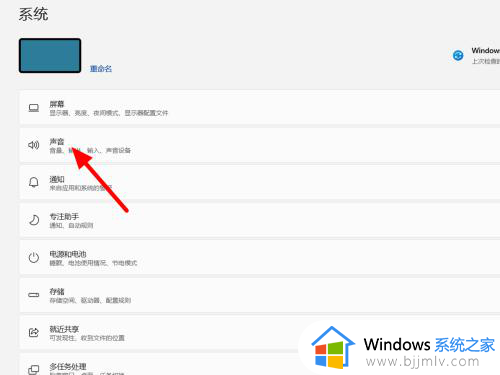Image resolution: width=500 pixels, height=375 pixels.
Task: Open the 多任务处理 multitasking row
Action: (260, 365)
